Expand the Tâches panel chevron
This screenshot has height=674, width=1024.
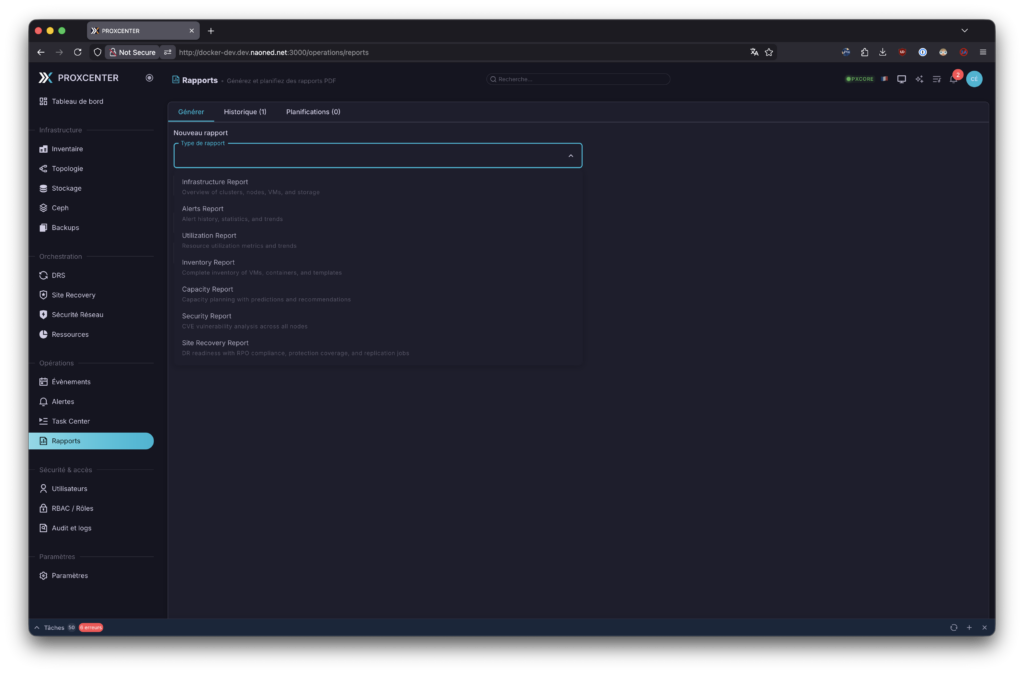38,627
